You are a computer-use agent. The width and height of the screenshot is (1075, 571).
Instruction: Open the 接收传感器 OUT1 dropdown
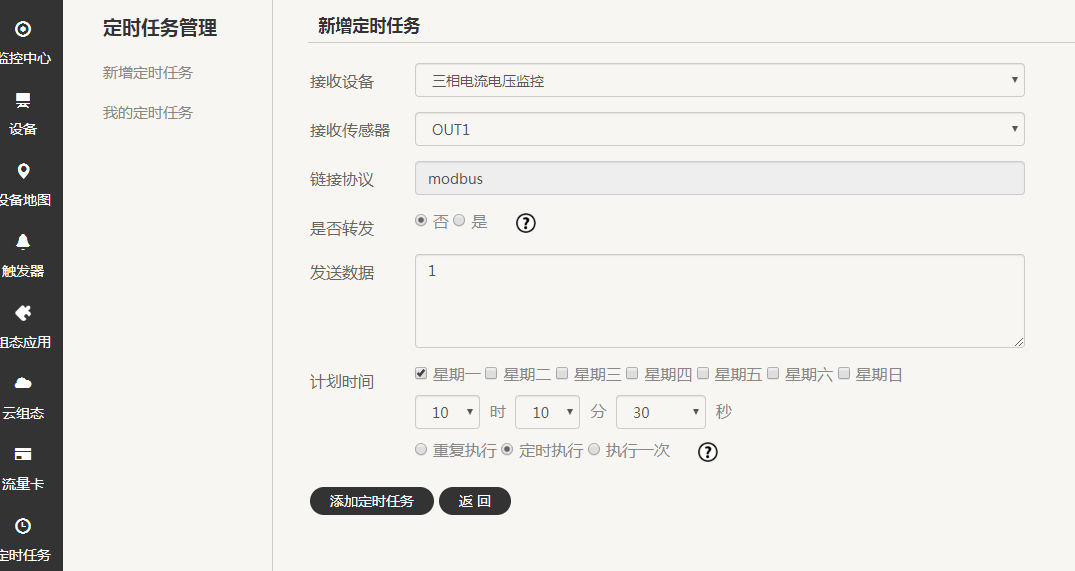pyautogui.click(x=719, y=129)
